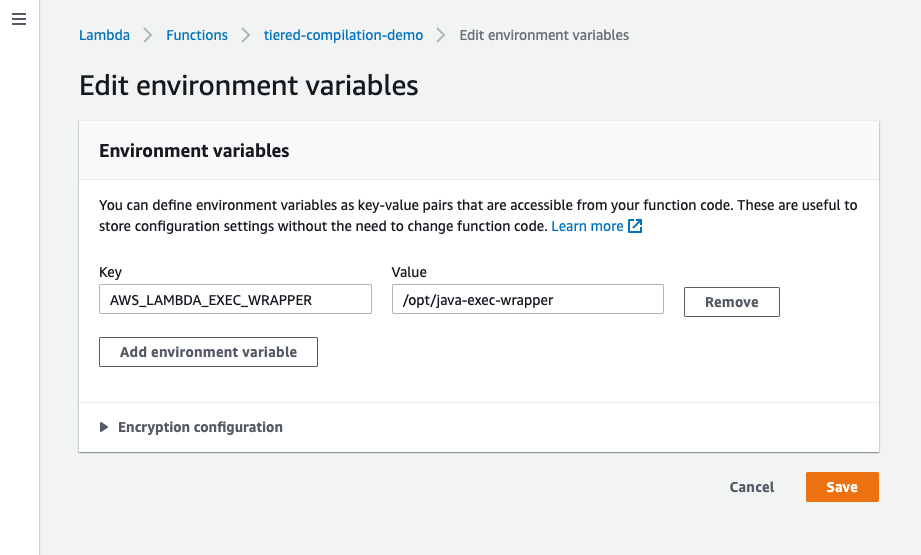Click the current Edit environment variables breadcrumb
This screenshot has height=555, width=921.
pos(544,35)
